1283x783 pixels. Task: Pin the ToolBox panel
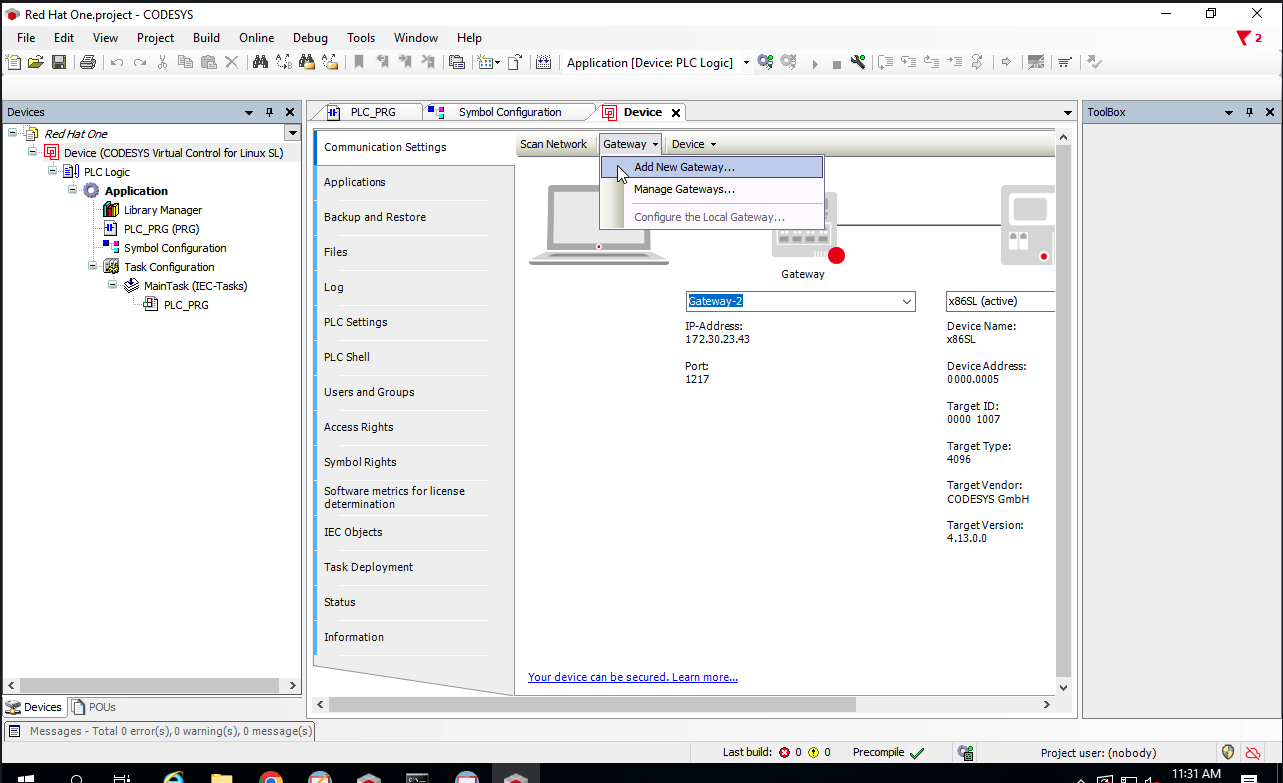click(x=1249, y=112)
